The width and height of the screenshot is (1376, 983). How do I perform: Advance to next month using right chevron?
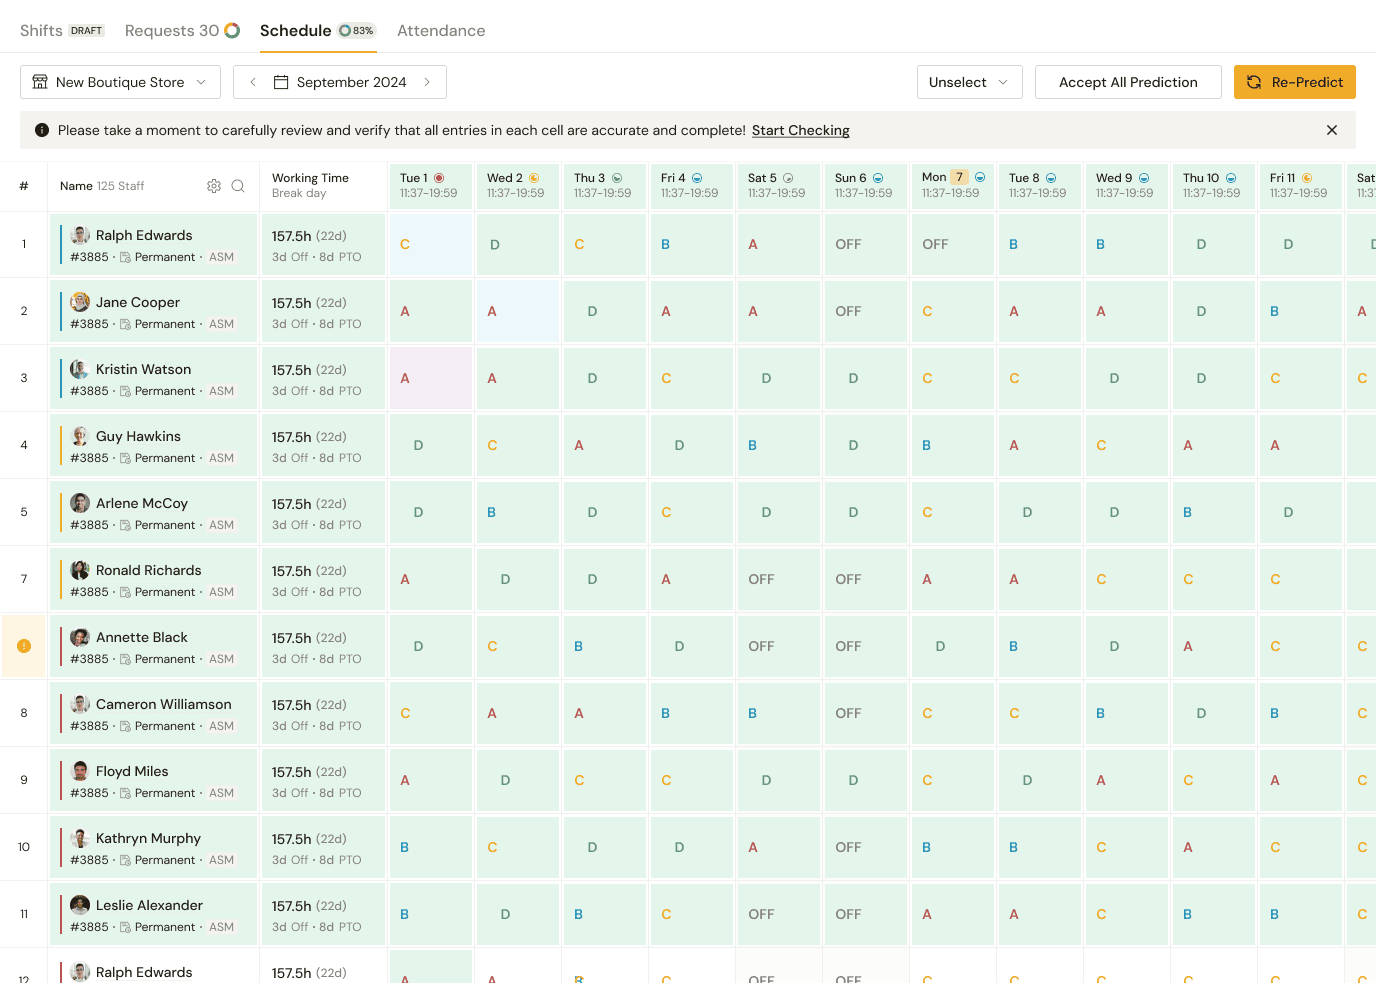pyautogui.click(x=427, y=82)
